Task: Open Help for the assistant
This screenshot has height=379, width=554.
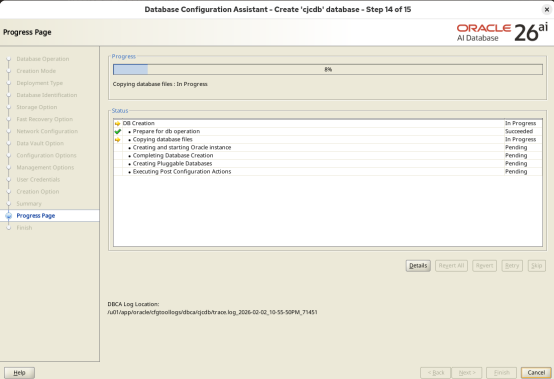Action: [19, 373]
